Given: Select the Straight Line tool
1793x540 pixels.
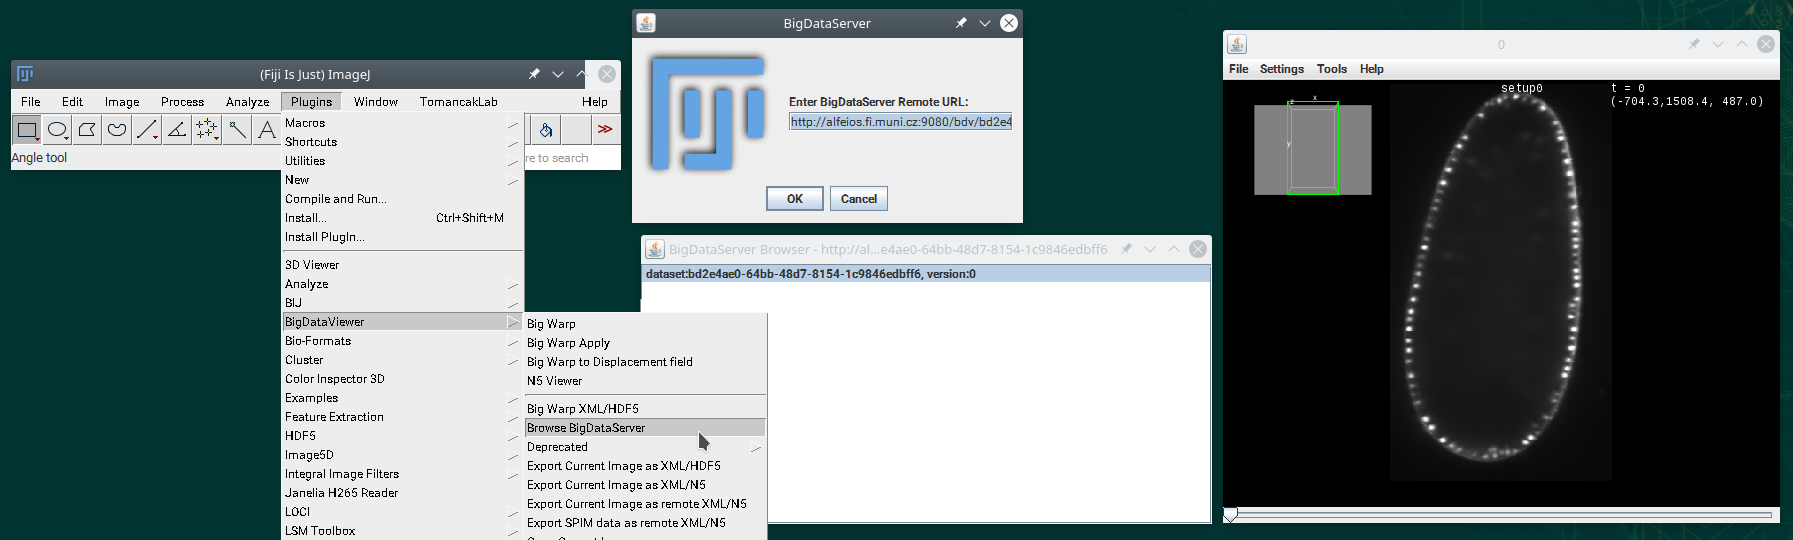Looking at the screenshot, I should tap(147, 129).
